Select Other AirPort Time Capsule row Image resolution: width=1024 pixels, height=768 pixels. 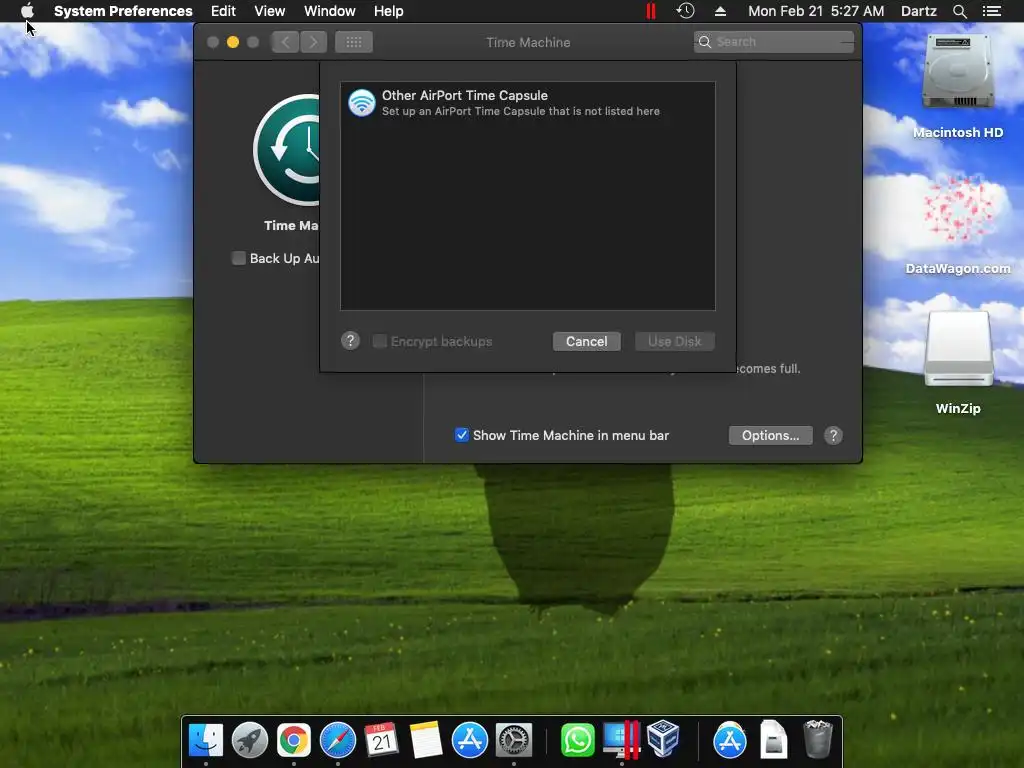point(528,103)
